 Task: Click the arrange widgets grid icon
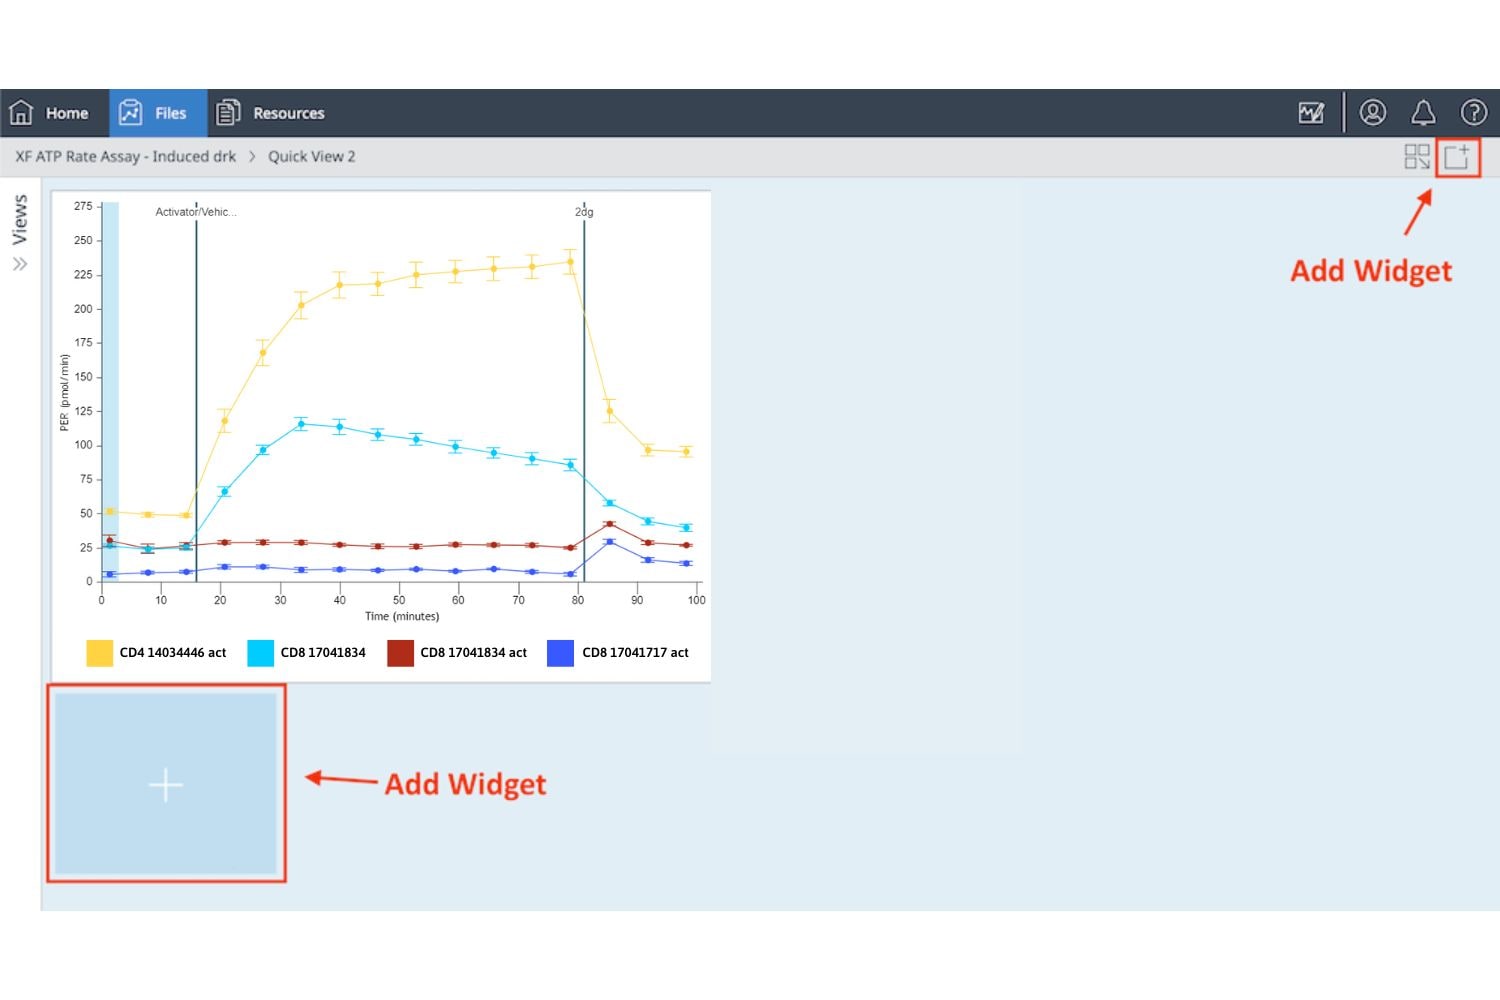pos(1416,157)
